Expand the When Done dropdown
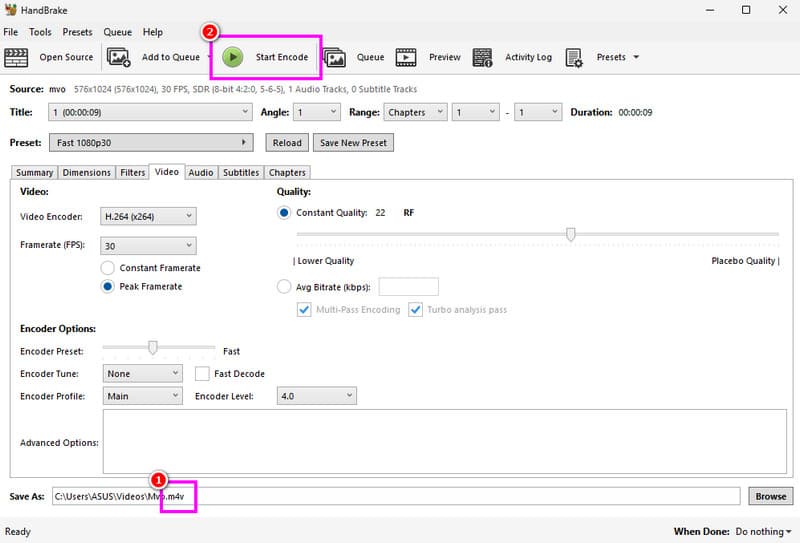 760,532
